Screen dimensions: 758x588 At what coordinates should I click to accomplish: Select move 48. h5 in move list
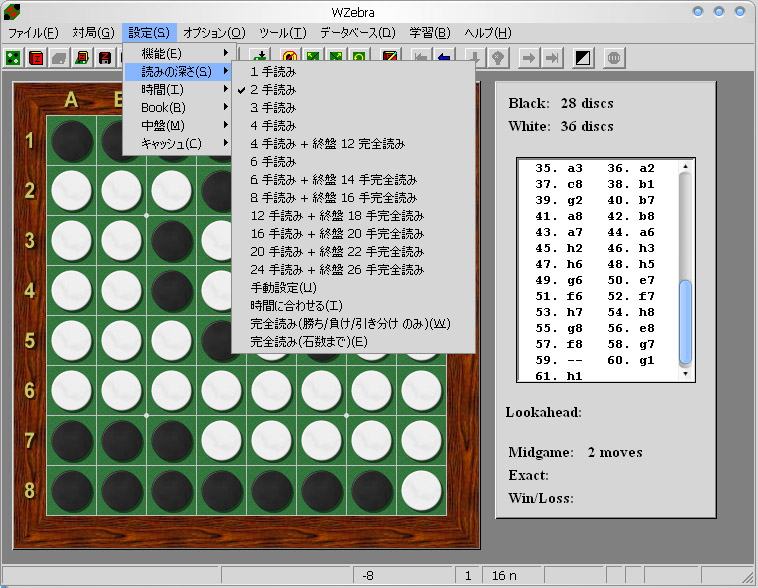pyautogui.click(x=631, y=265)
